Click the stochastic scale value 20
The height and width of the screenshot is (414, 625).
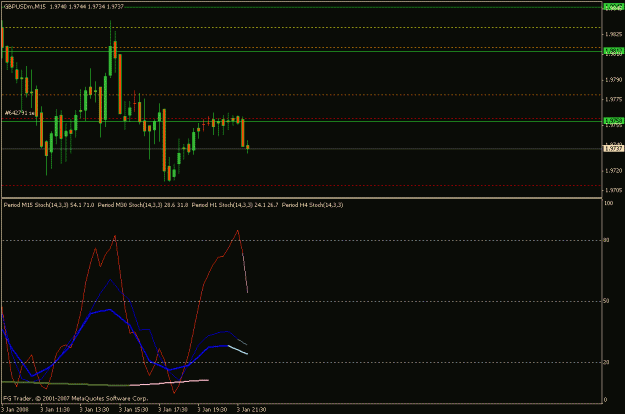tap(606, 362)
